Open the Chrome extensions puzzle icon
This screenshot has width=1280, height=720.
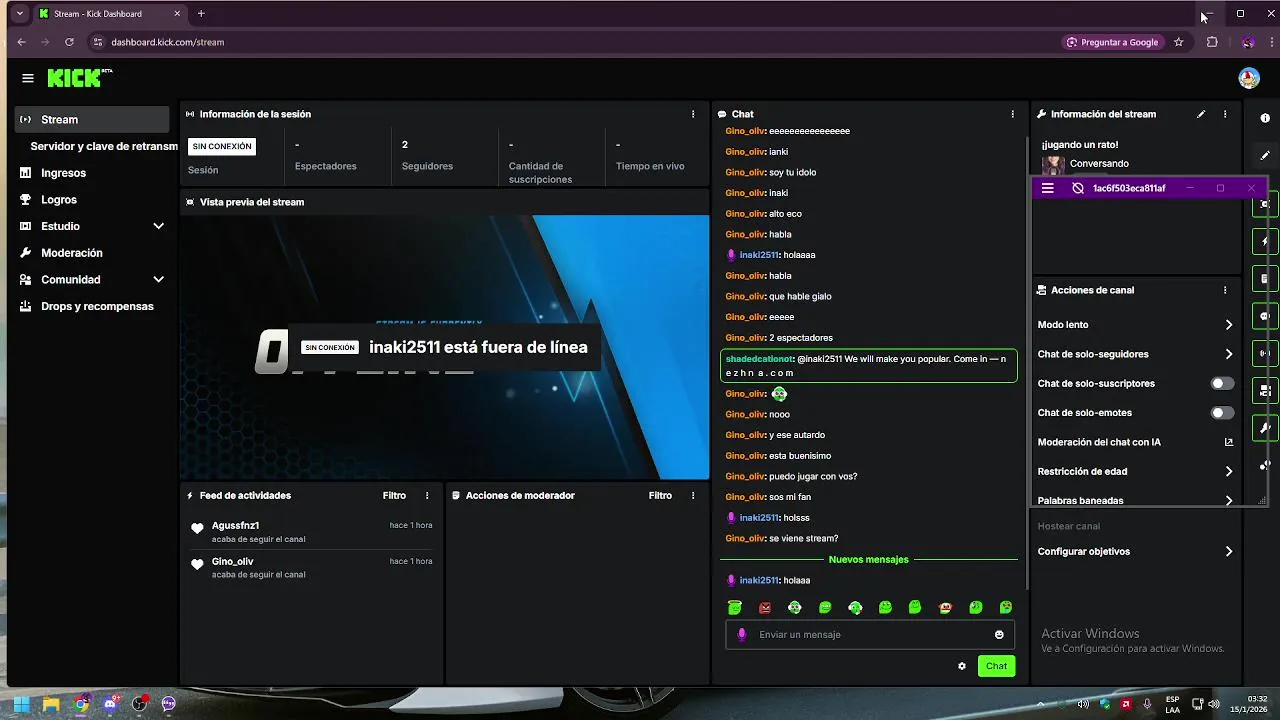click(1212, 42)
